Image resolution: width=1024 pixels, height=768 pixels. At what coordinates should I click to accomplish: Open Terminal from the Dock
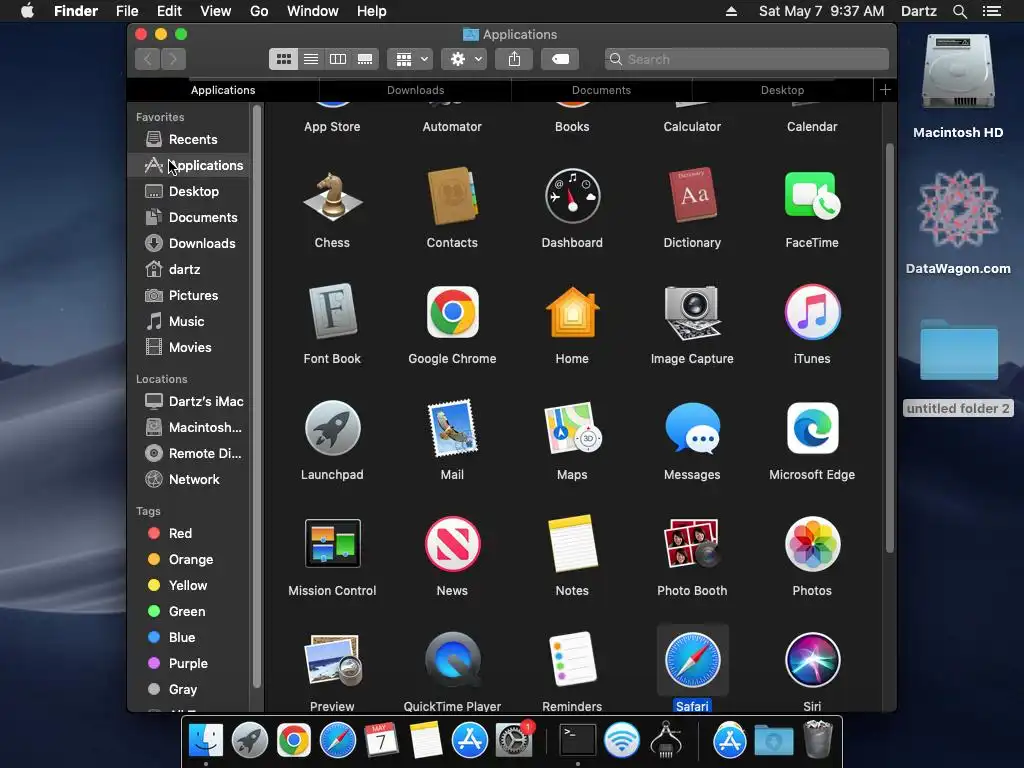pyautogui.click(x=578, y=741)
